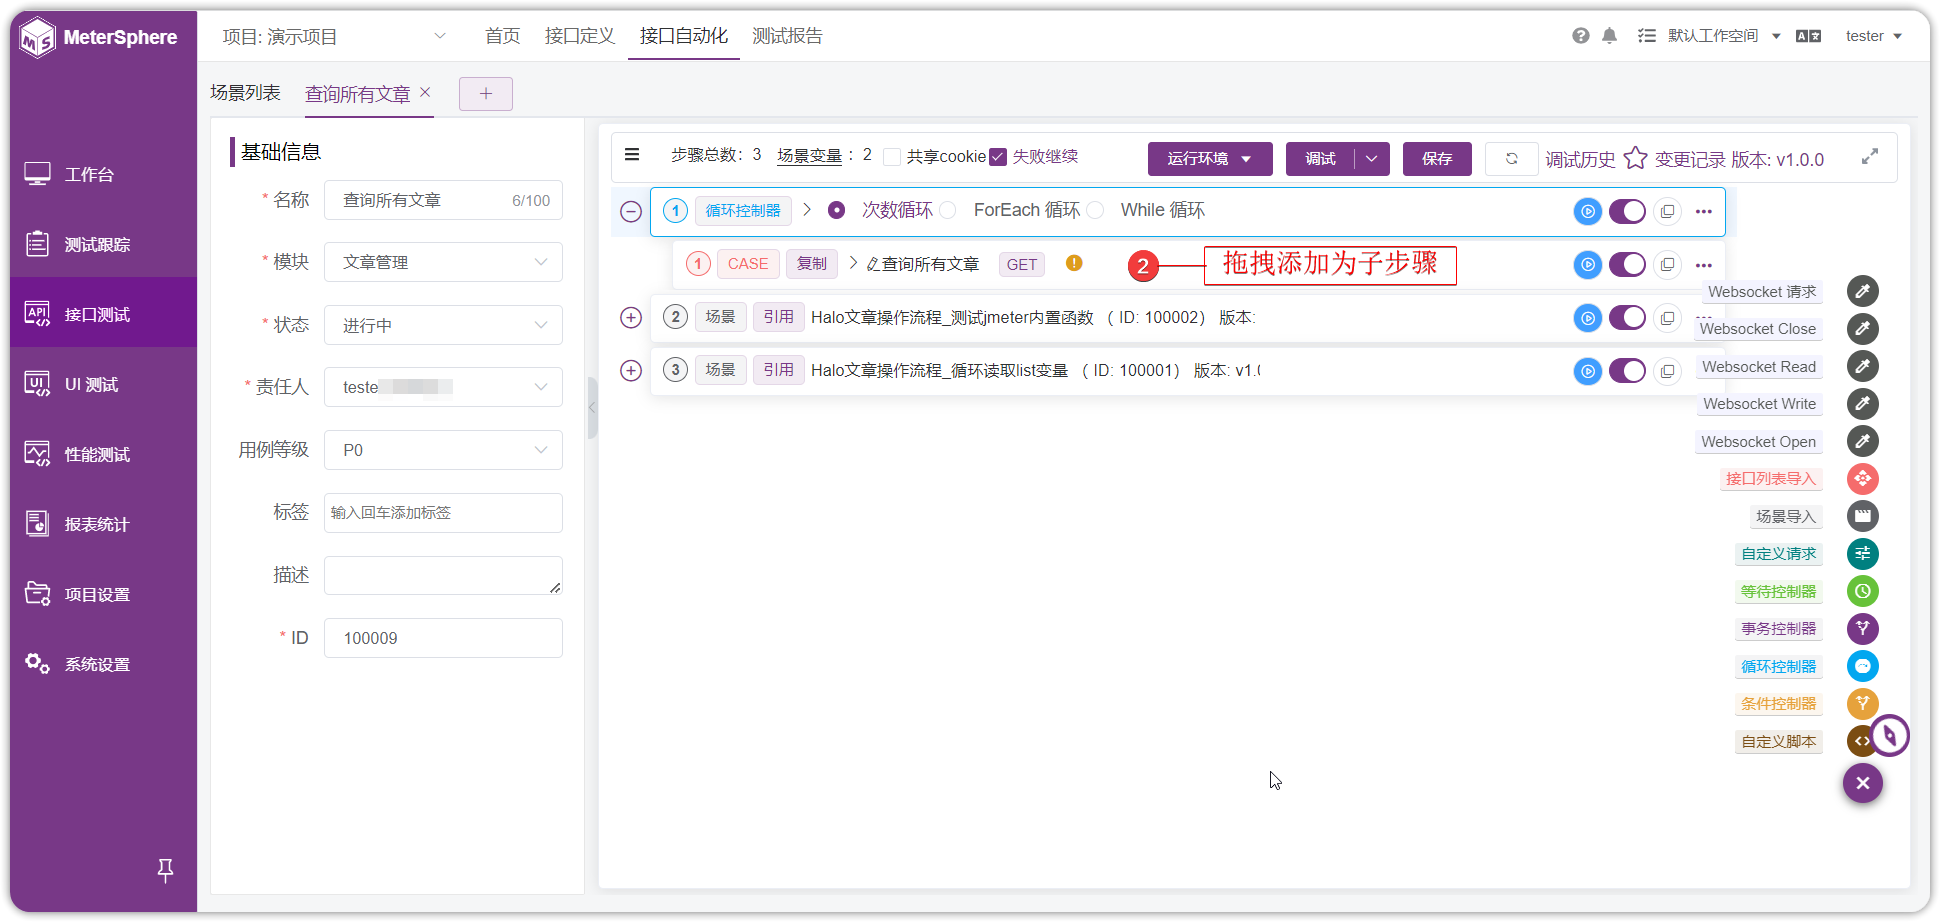This screenshot has width=1940, height=922.
Task: Open the 接口定义 top menu
Action: [580, 36]
